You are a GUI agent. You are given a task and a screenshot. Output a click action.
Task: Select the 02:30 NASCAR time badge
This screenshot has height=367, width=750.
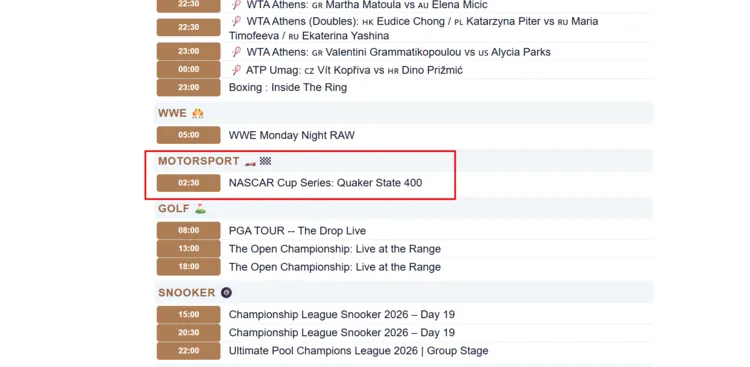188,183
